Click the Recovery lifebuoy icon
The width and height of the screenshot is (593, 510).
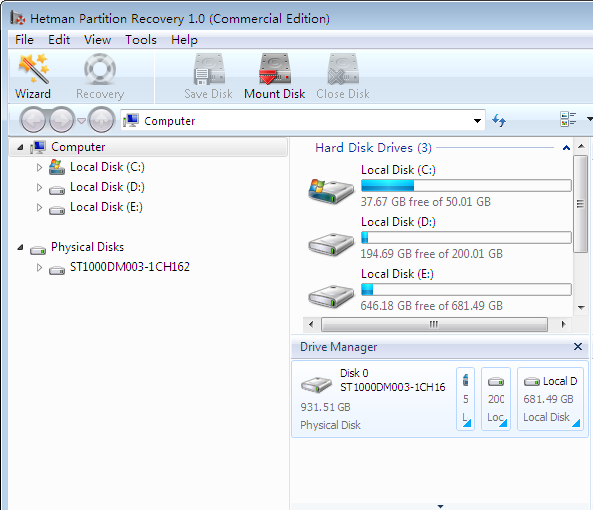click(100, 69)
